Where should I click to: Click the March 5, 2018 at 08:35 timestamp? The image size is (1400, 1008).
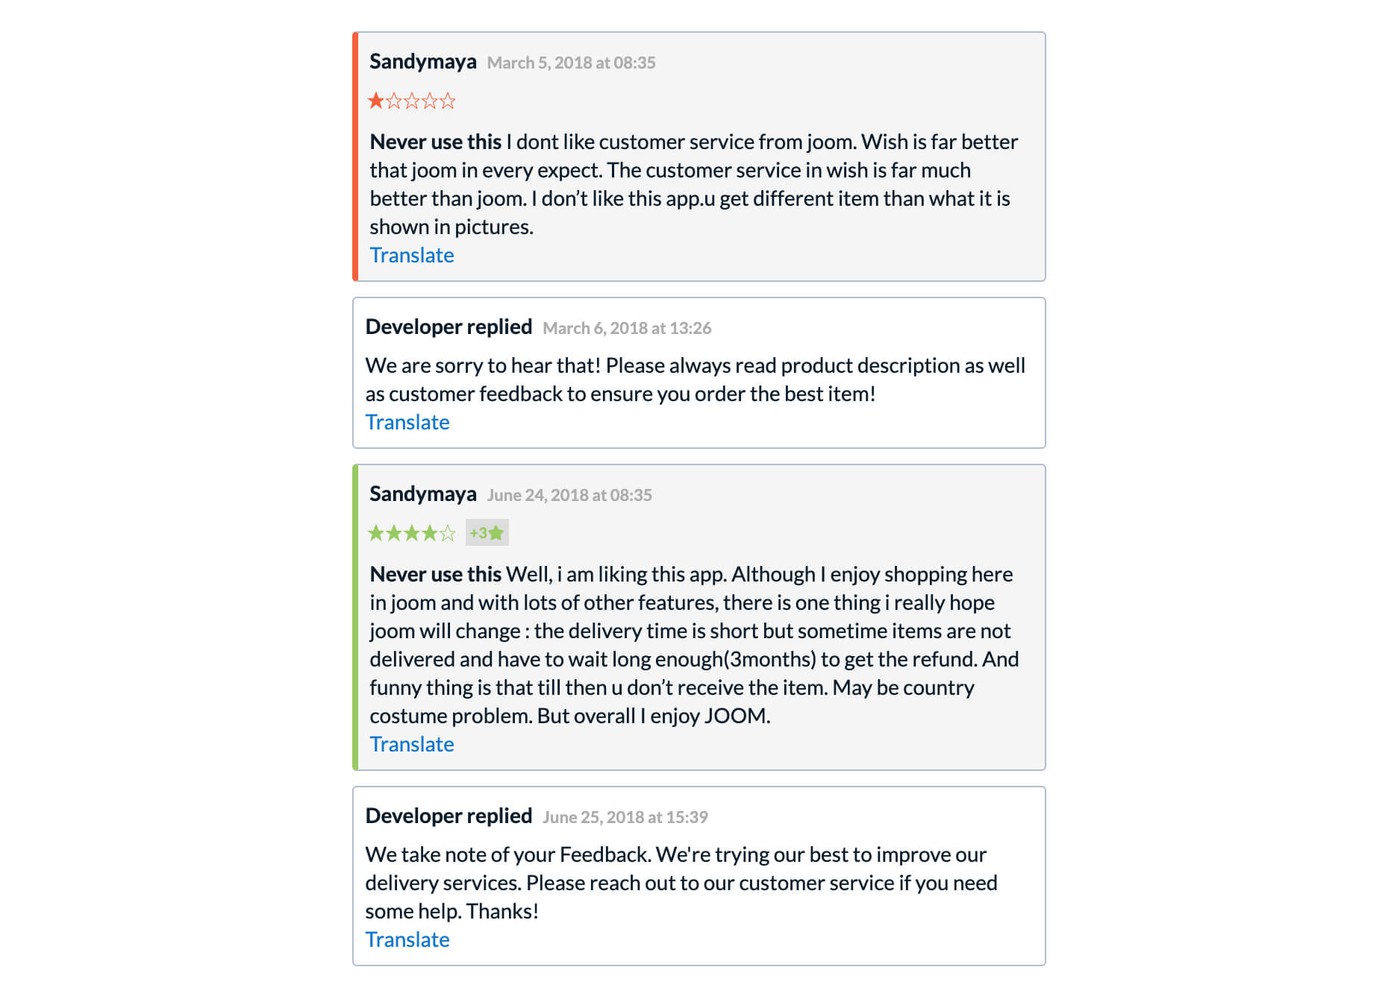[x=571, y=63]
